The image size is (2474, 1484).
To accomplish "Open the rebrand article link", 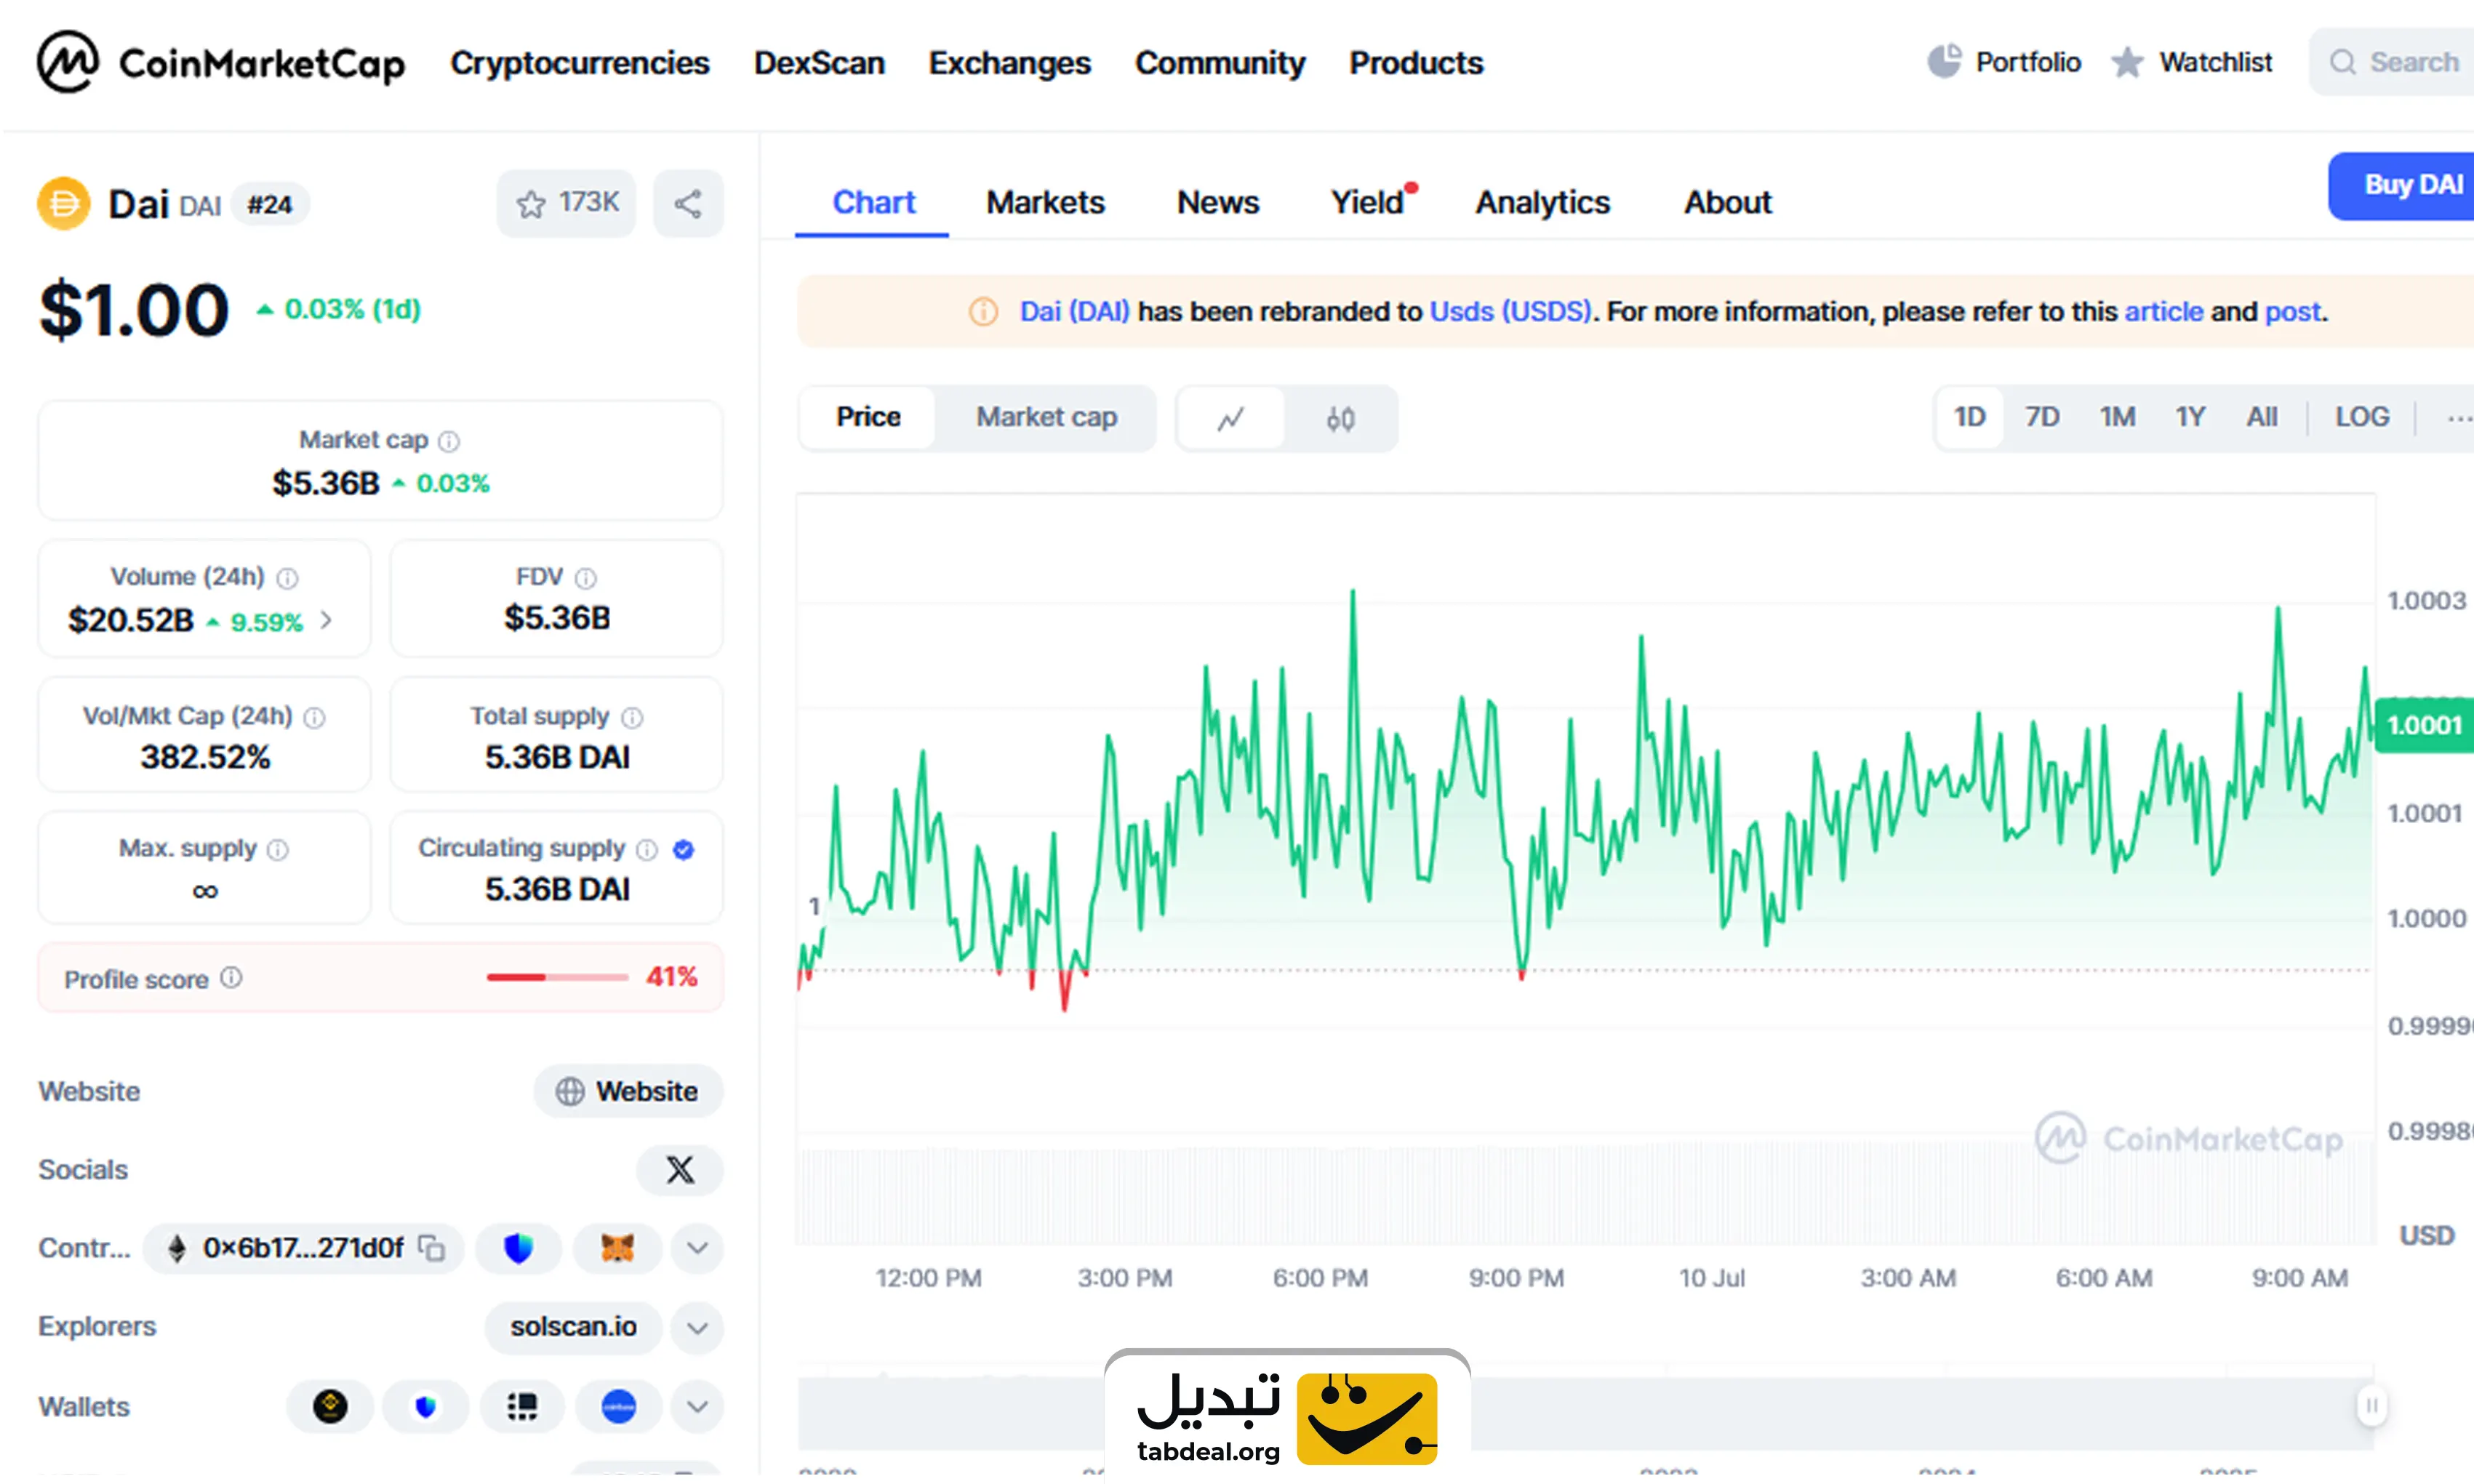I will pyautogui.click(x=2163, y=311).
